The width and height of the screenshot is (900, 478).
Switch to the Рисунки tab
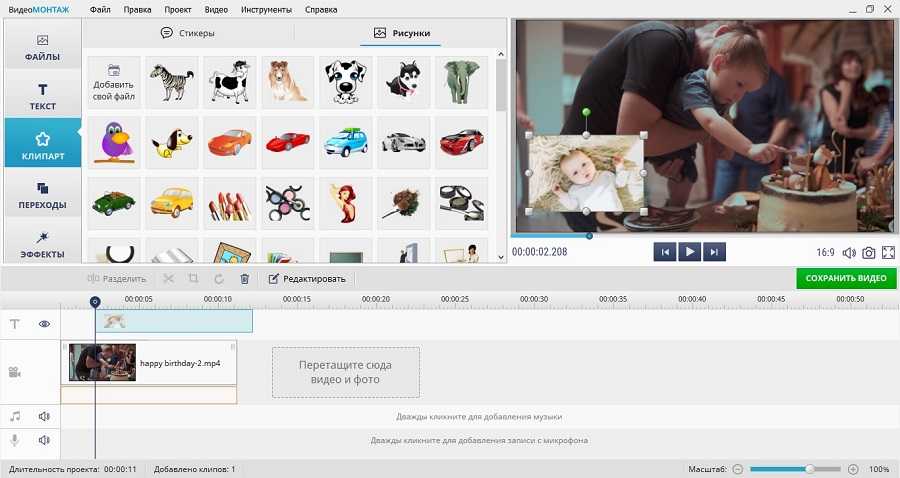402,33
